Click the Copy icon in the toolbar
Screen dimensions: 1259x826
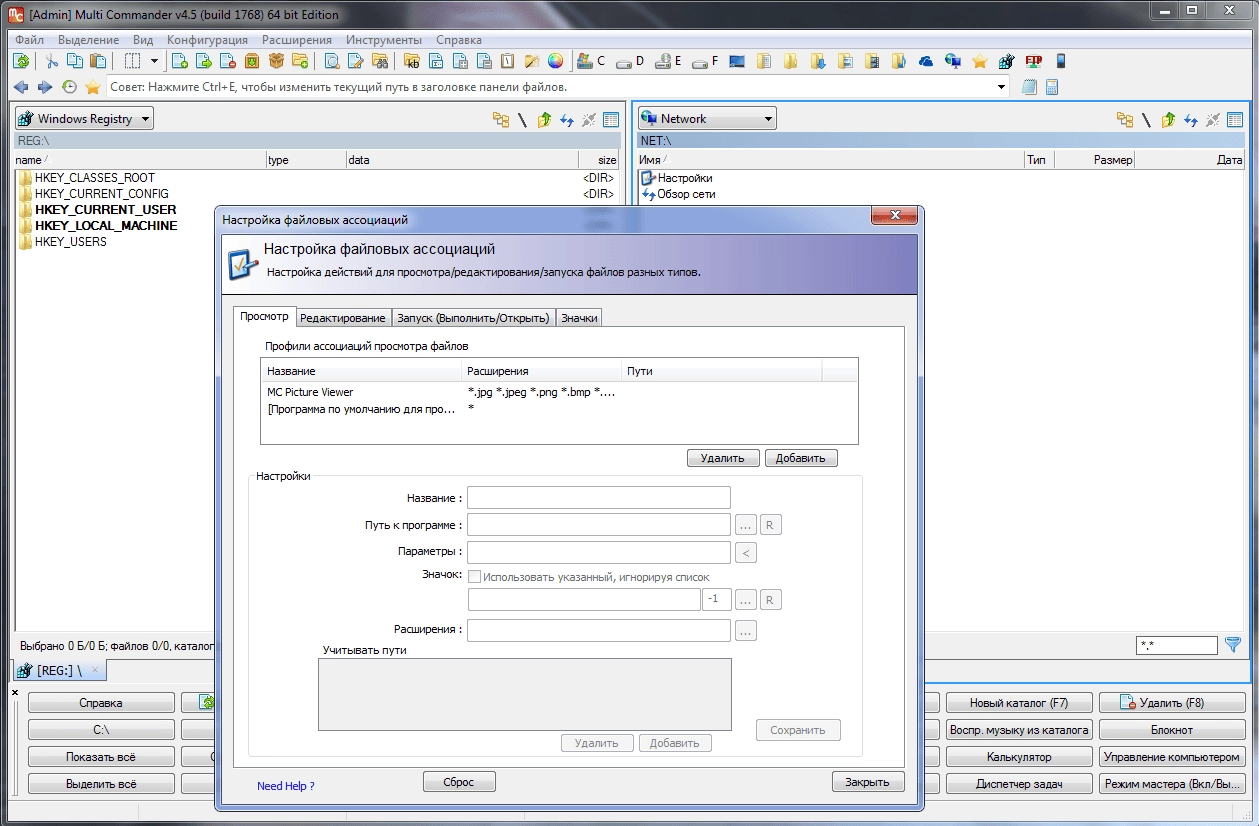(x=73, y=61)
